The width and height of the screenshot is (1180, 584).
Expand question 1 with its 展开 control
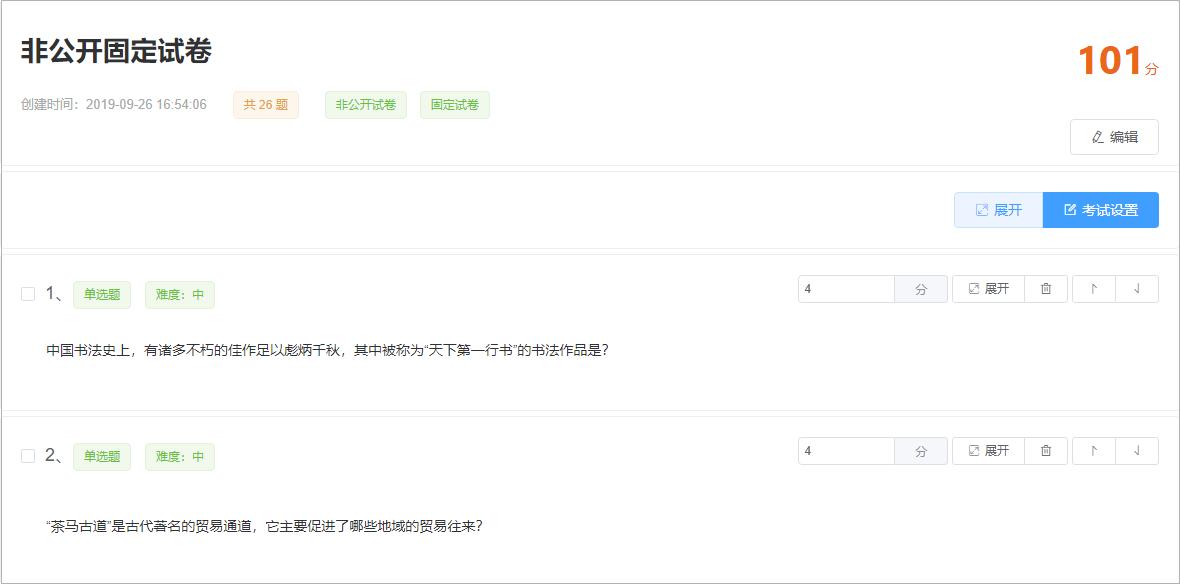click(987, 288)
